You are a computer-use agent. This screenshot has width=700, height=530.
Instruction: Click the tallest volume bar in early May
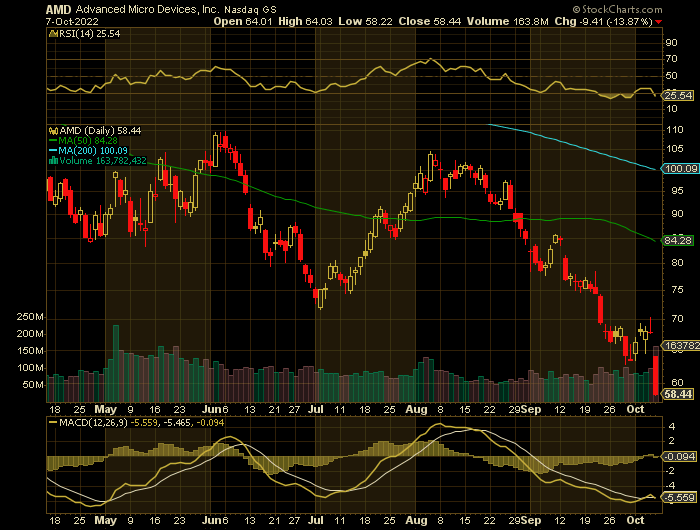coord(116,363)
